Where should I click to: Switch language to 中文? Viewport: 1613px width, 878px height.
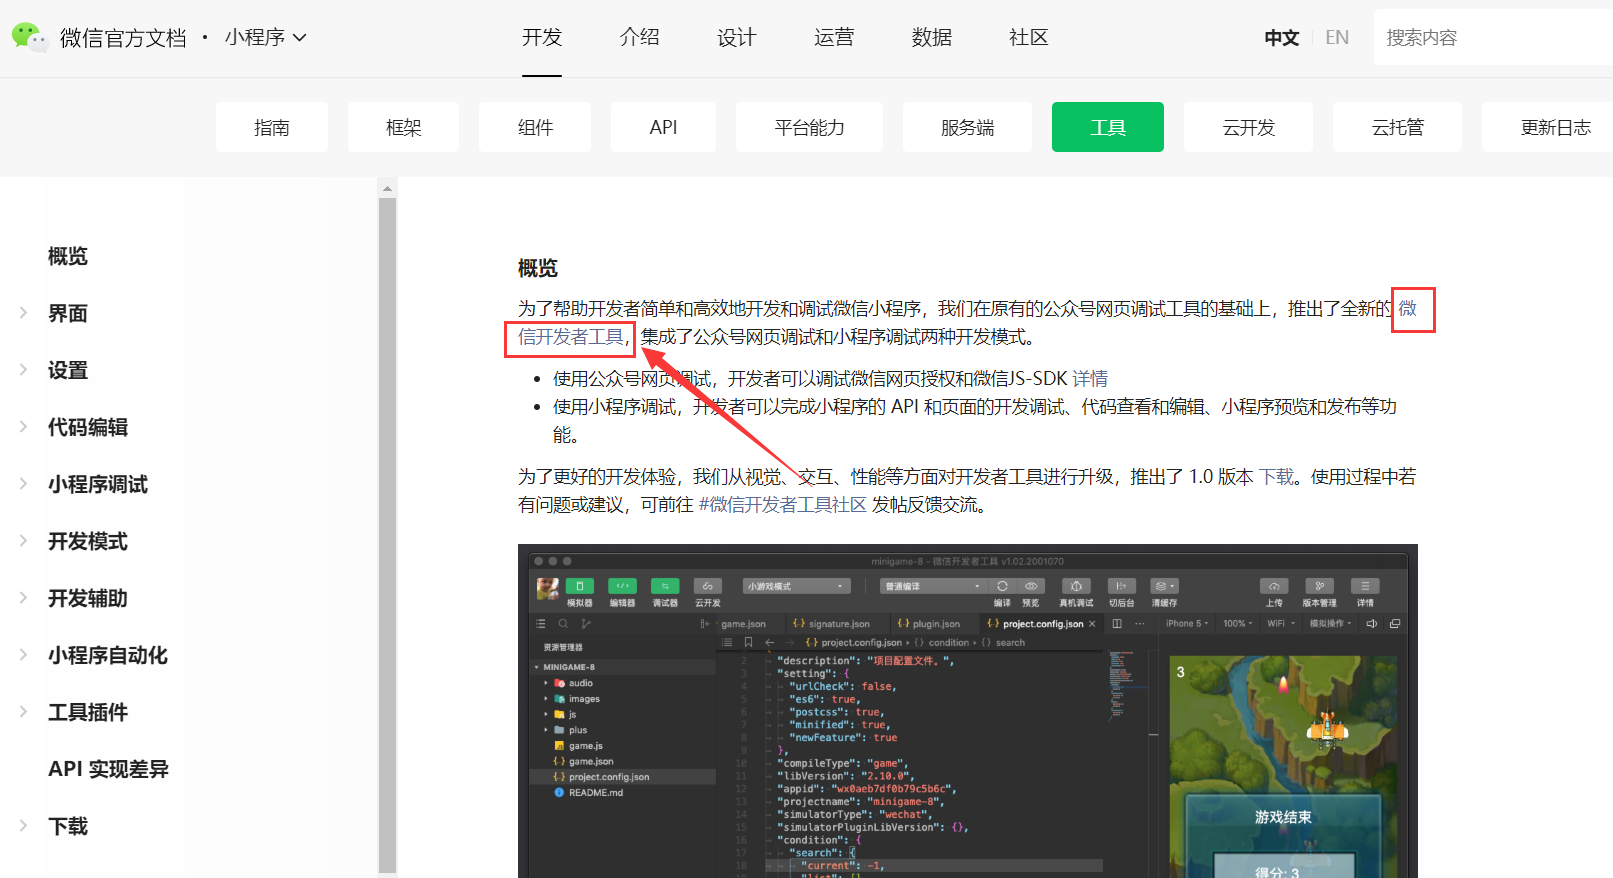1281,38
